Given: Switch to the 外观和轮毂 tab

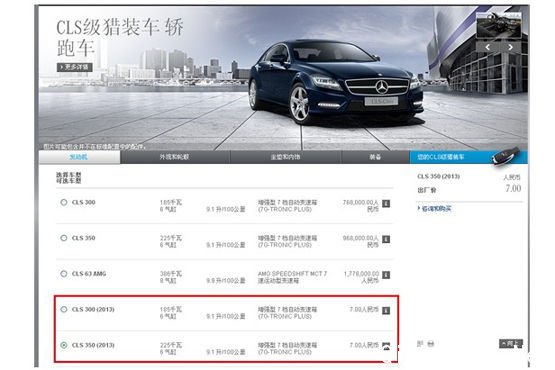Looking at the screenshot, I should click(175, 157).
